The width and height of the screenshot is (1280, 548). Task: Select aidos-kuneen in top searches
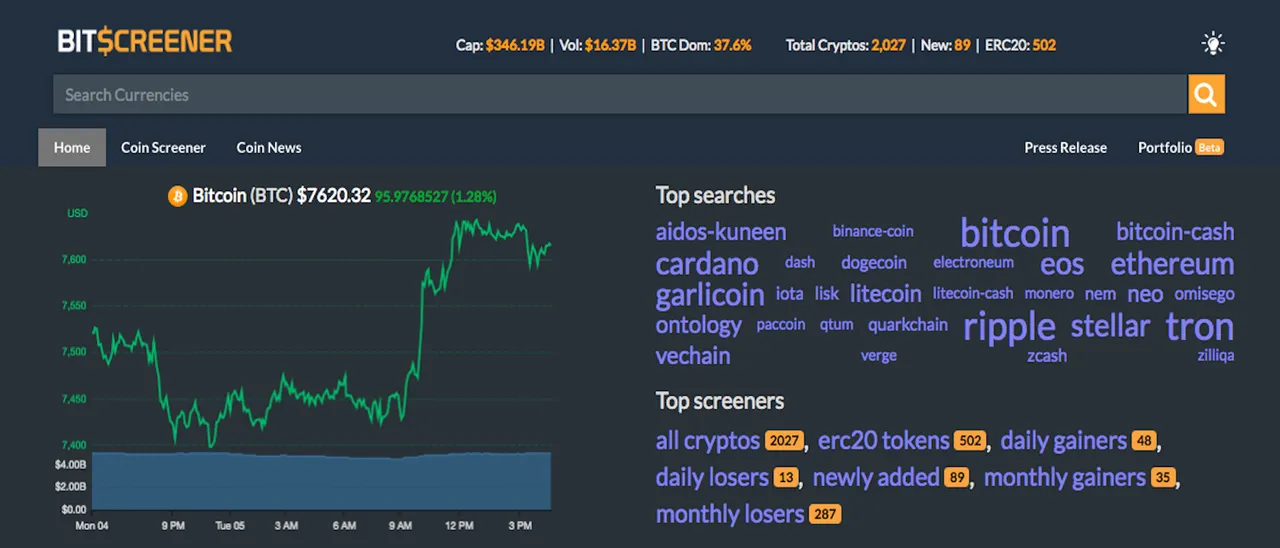pyautogui.click(x=721, y=232)
